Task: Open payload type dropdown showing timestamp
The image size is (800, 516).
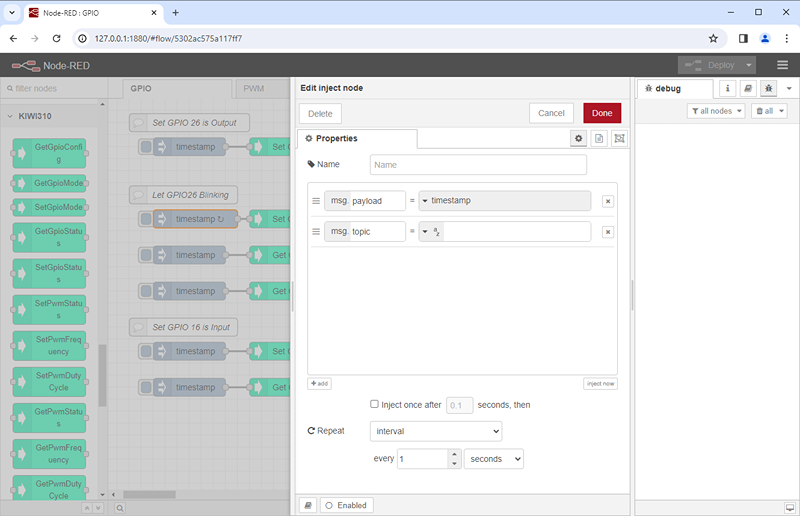Action: point(505,201)
